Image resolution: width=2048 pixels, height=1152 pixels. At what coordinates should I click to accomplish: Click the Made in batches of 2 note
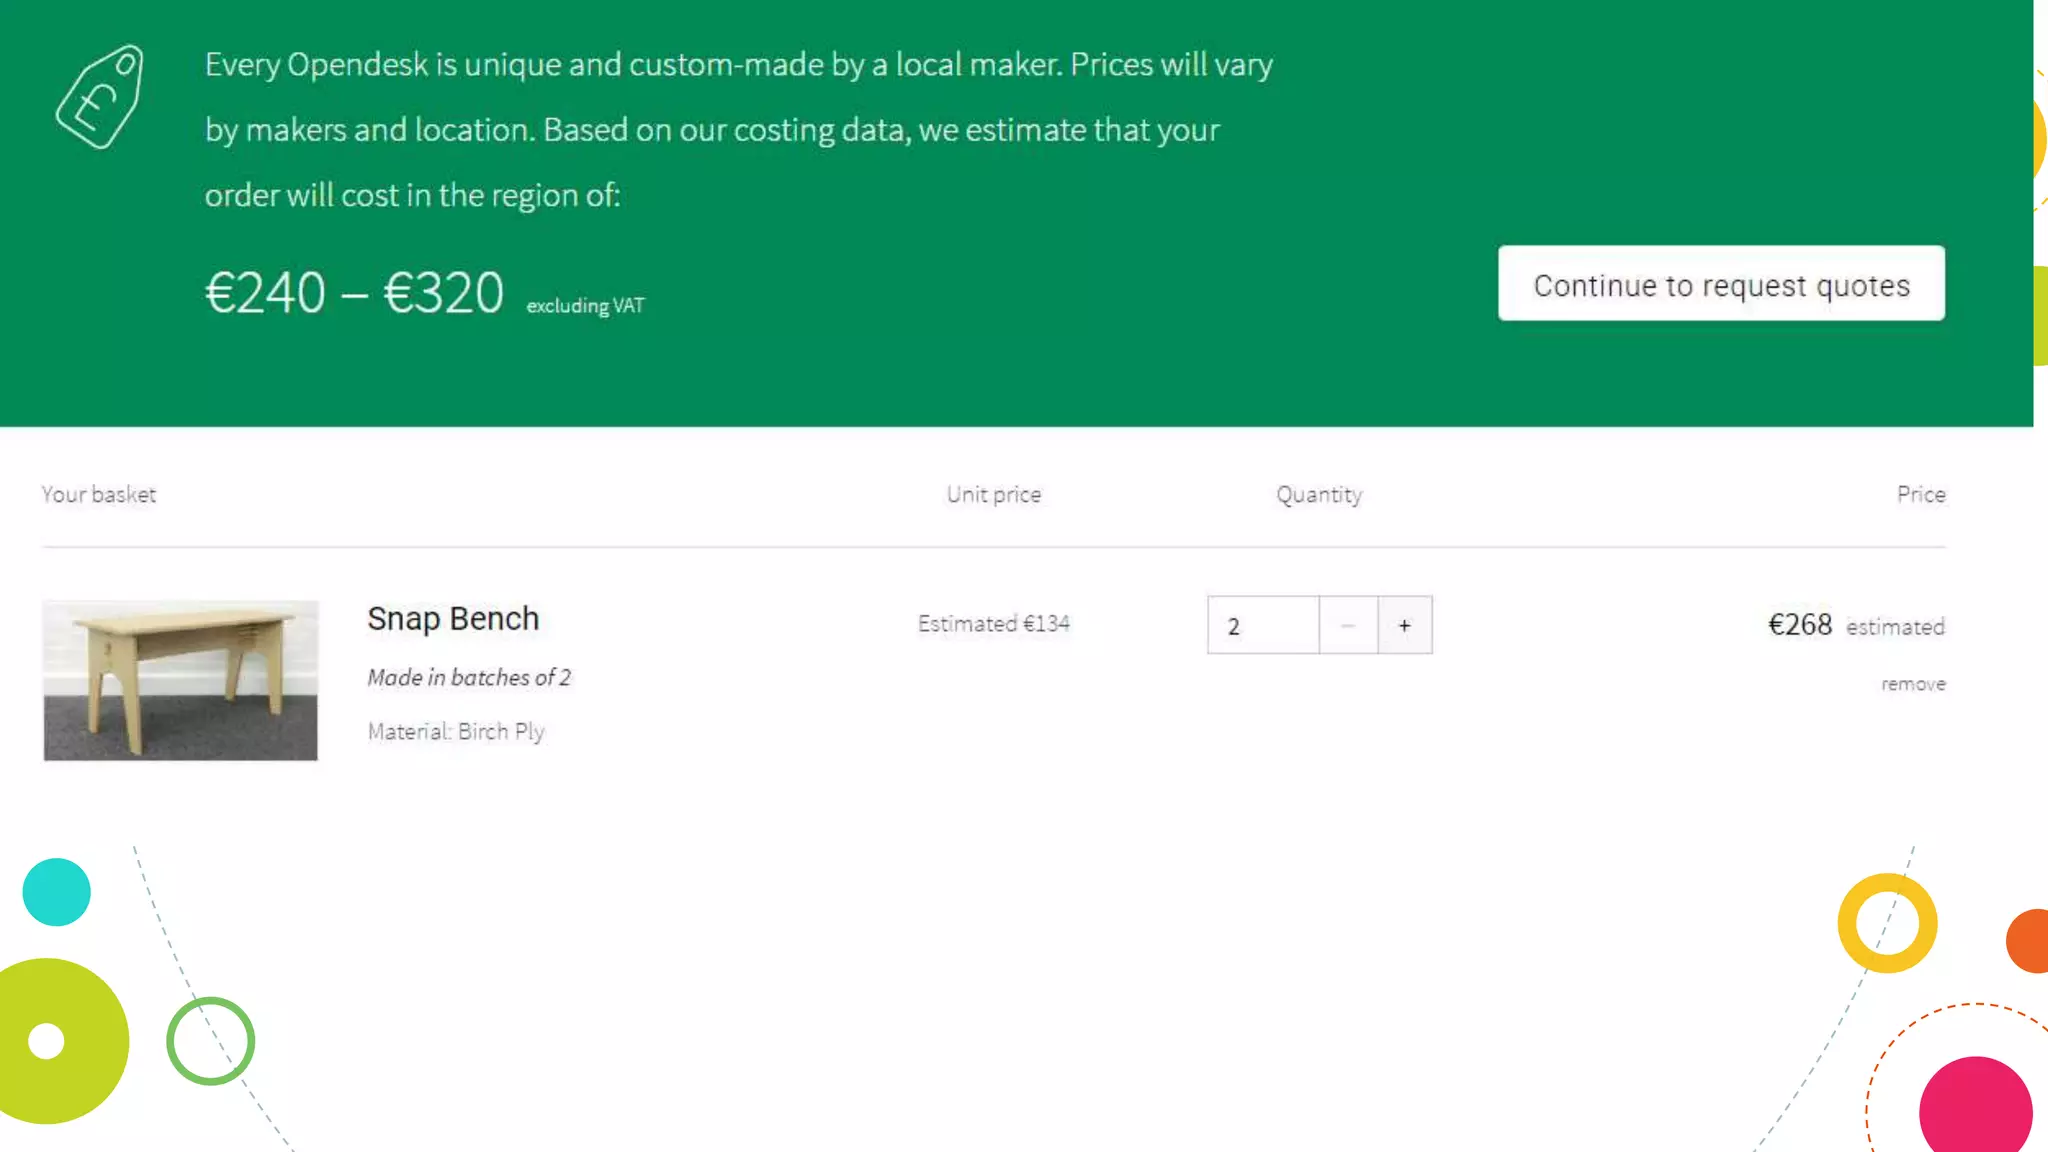(x=468, y=677)
